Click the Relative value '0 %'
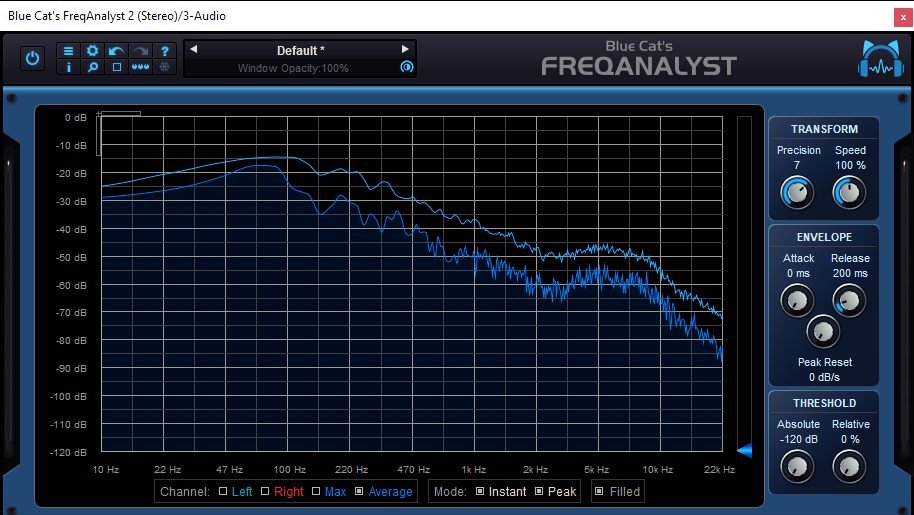The image size is (914, 515). click(x=850, y=439)
